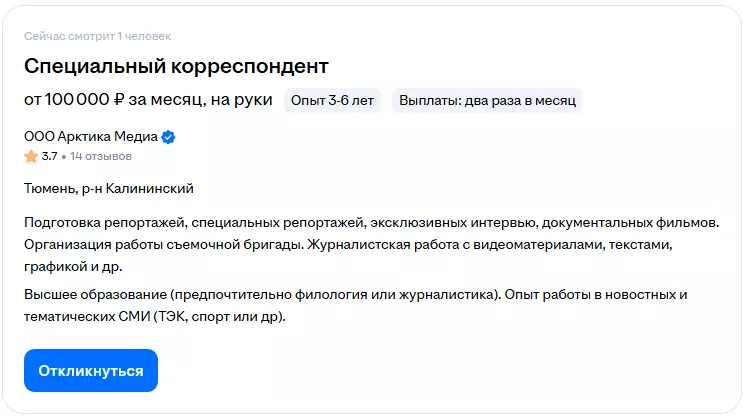This screenshot has width=745, height=416.
Task: Click the star rating icon
Action: 31,156
